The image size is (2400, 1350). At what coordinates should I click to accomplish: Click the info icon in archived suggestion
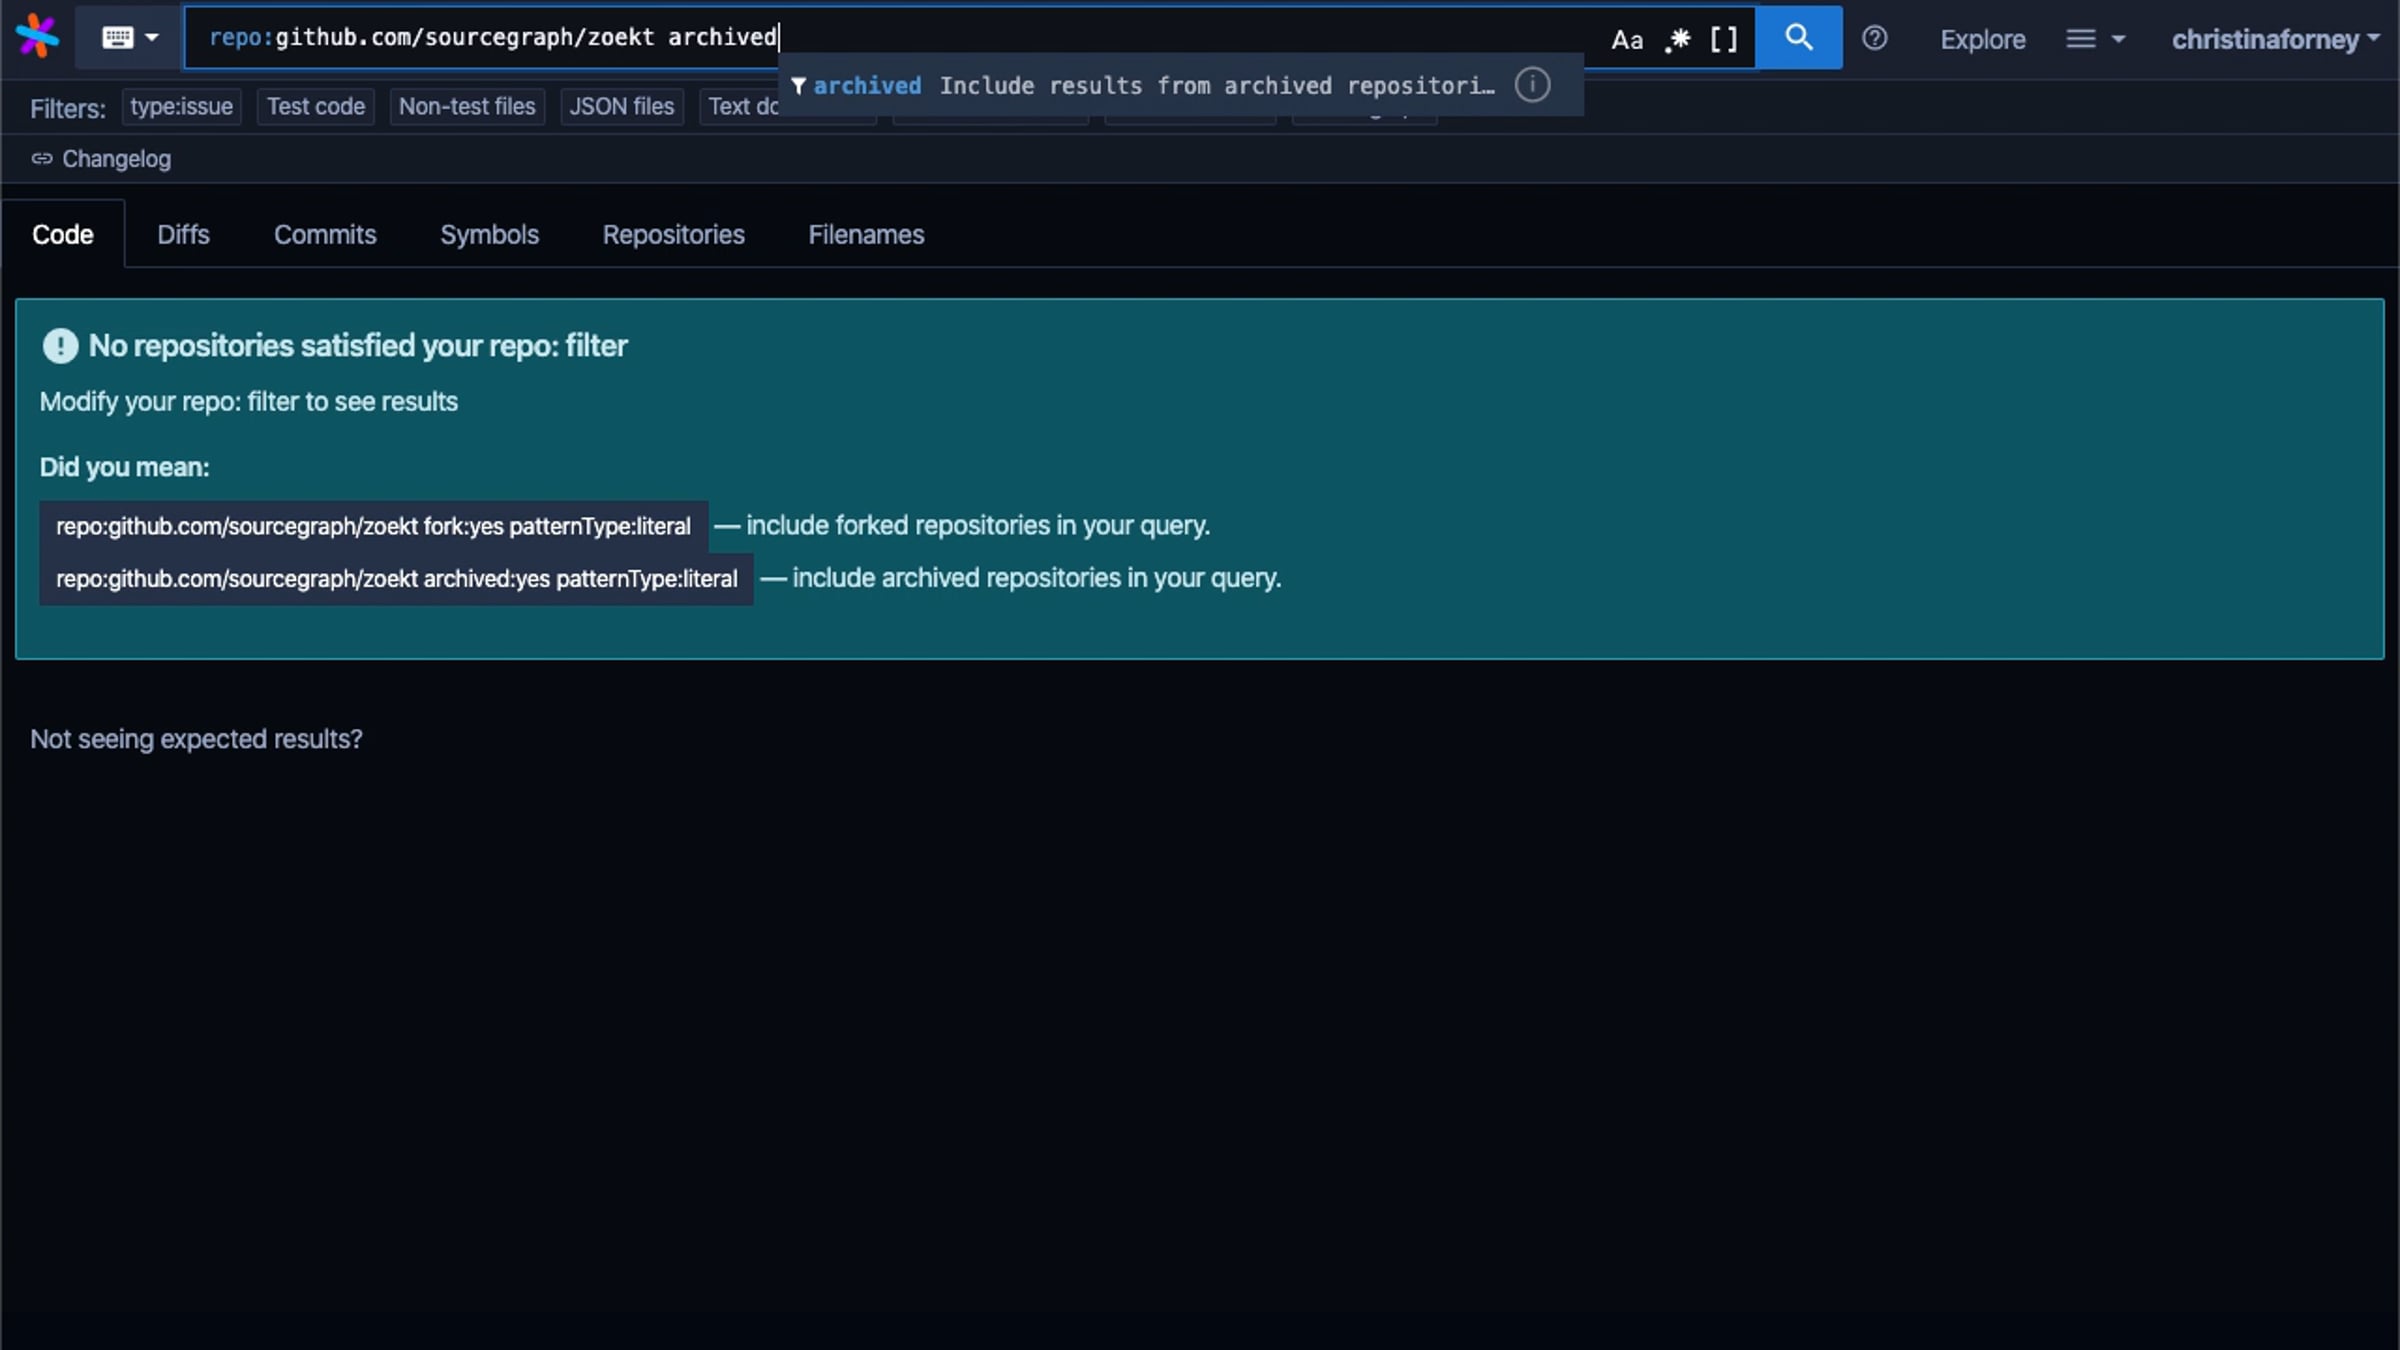[x=1532, y=85]
